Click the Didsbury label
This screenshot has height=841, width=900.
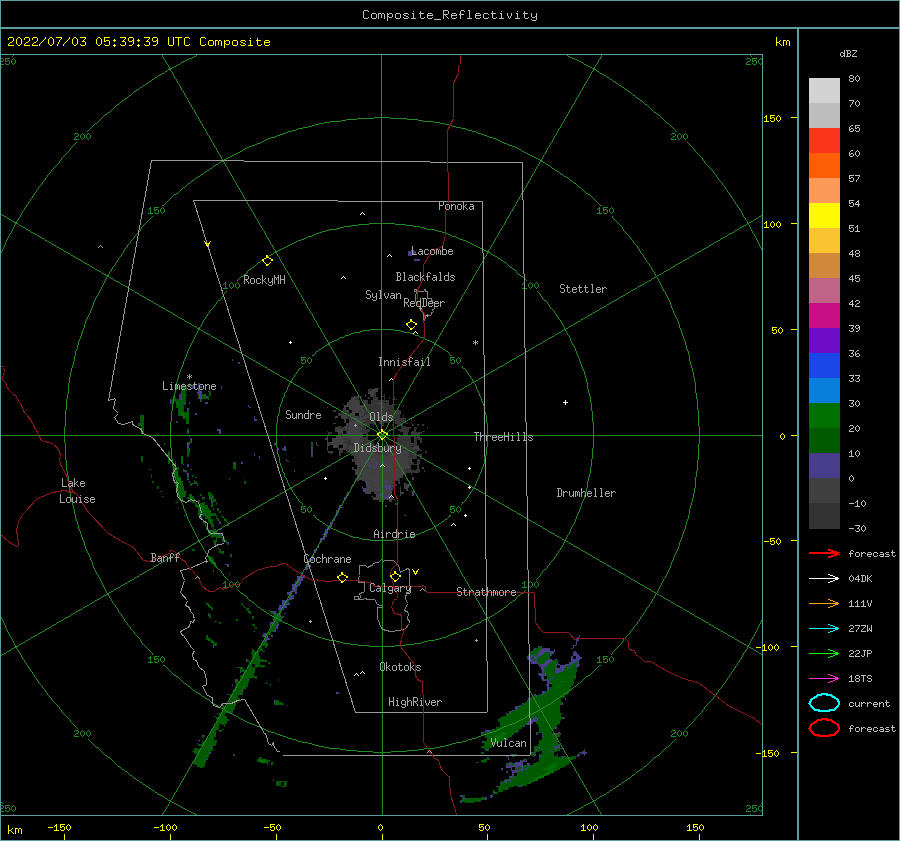pos(377,448)
